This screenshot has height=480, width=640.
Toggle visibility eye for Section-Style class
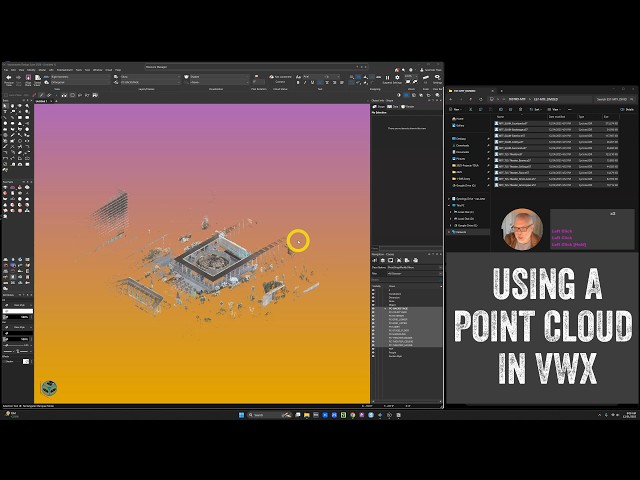coord(373,356)
